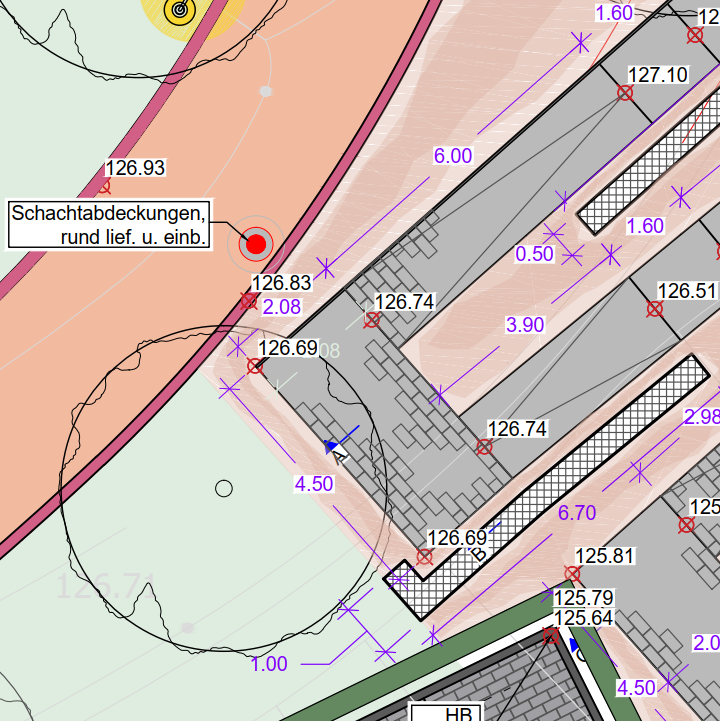Click the 125.64 elevation label
This screenshot has width=720, height=721.
click(583, 618)
